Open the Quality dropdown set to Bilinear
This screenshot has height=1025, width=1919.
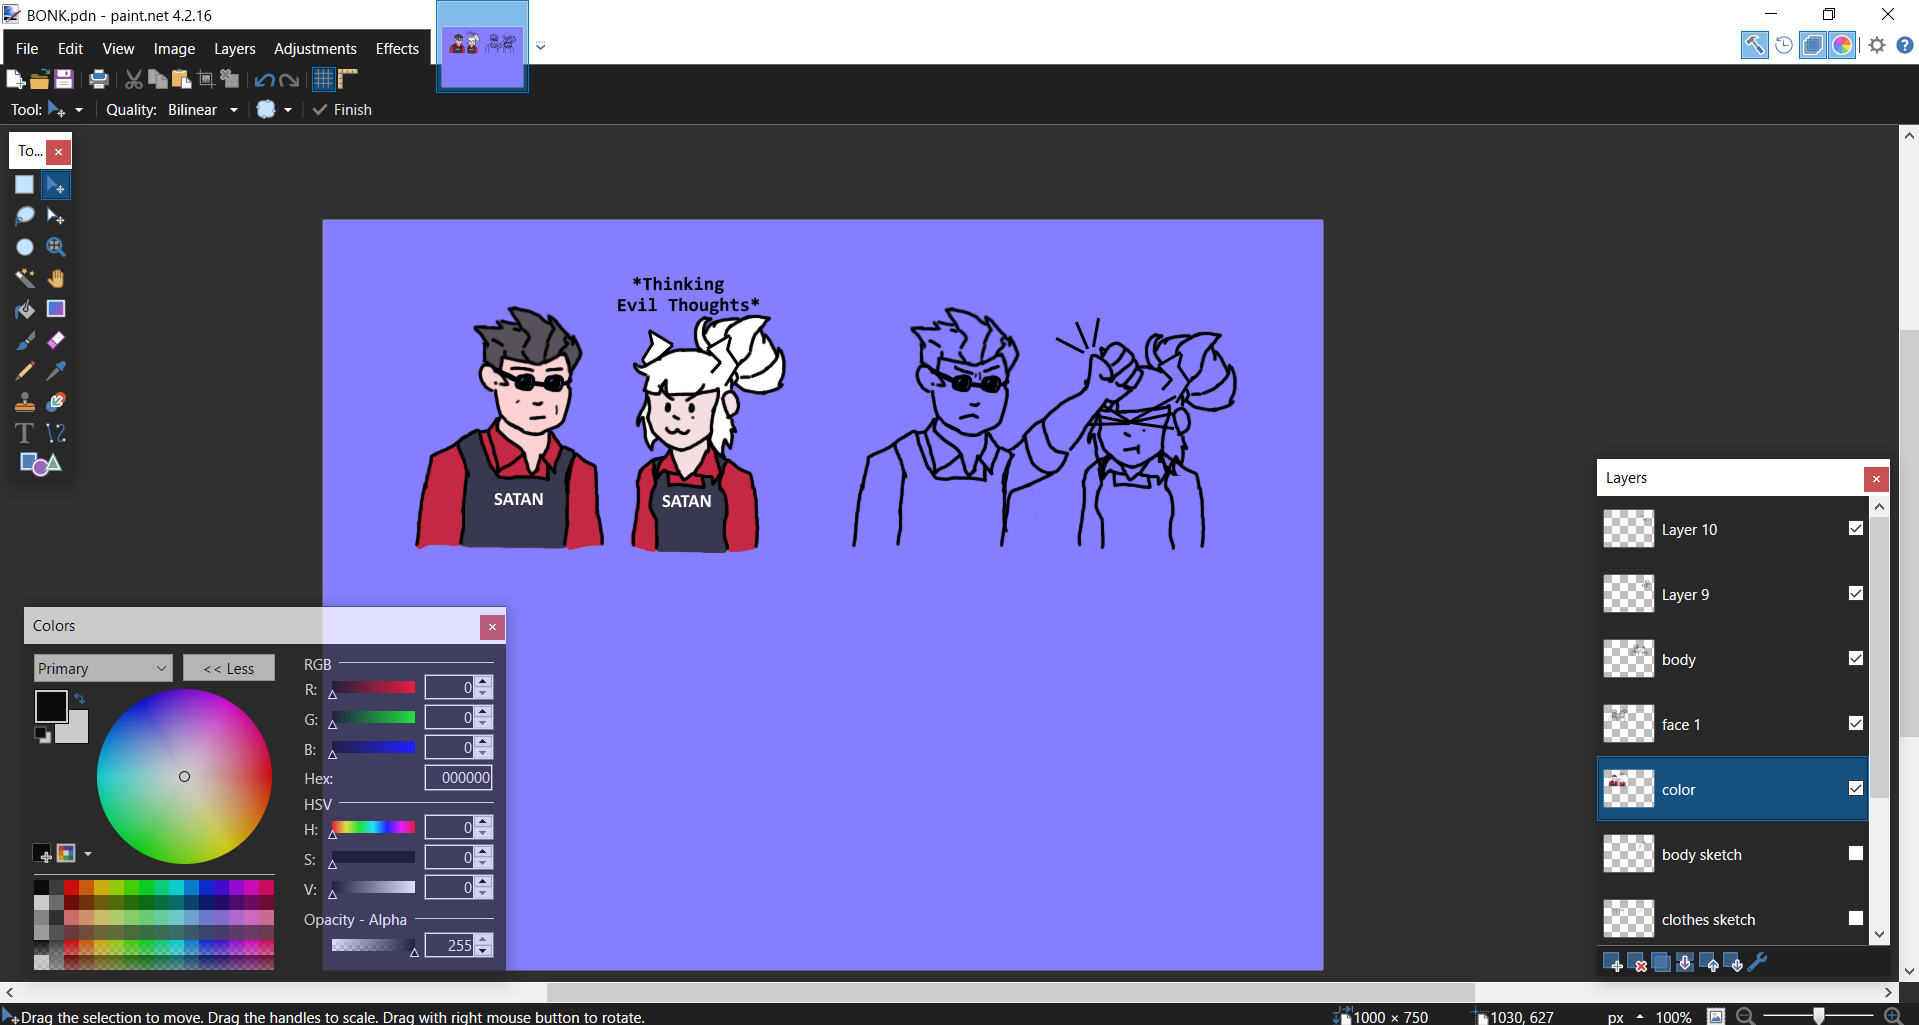tap(233, 110)
